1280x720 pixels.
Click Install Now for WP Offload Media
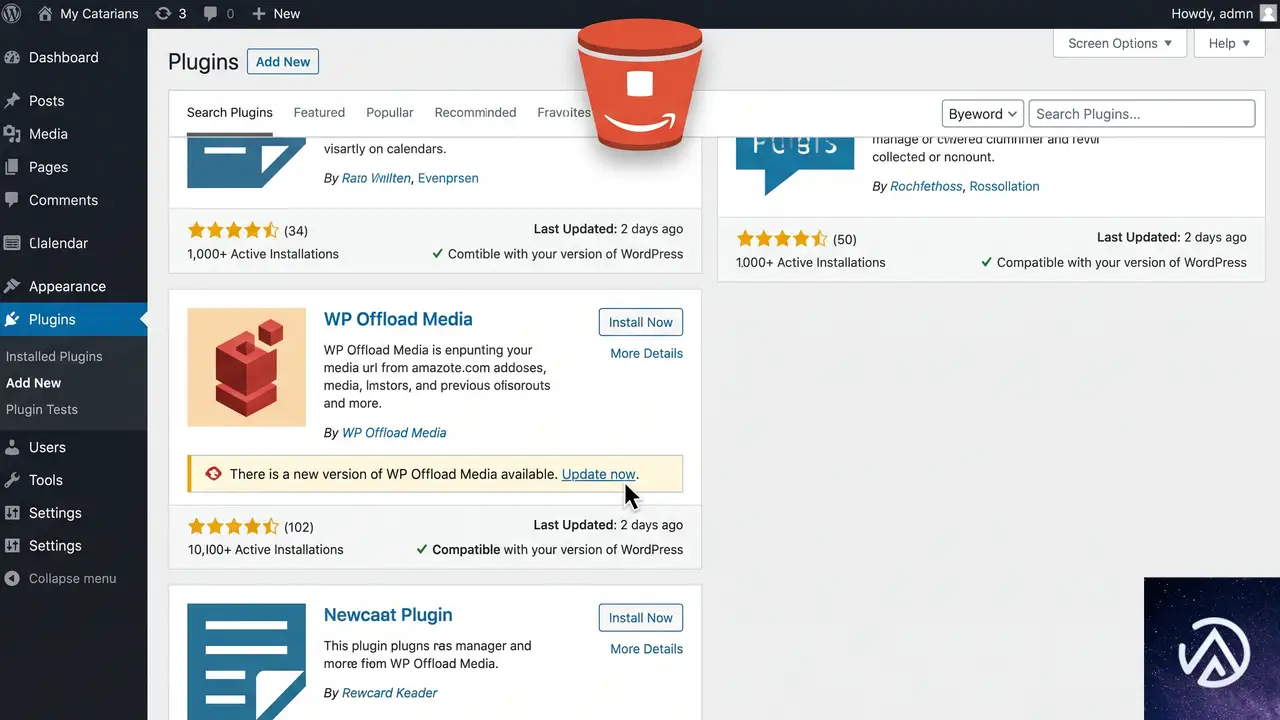[x=641, y=322]
